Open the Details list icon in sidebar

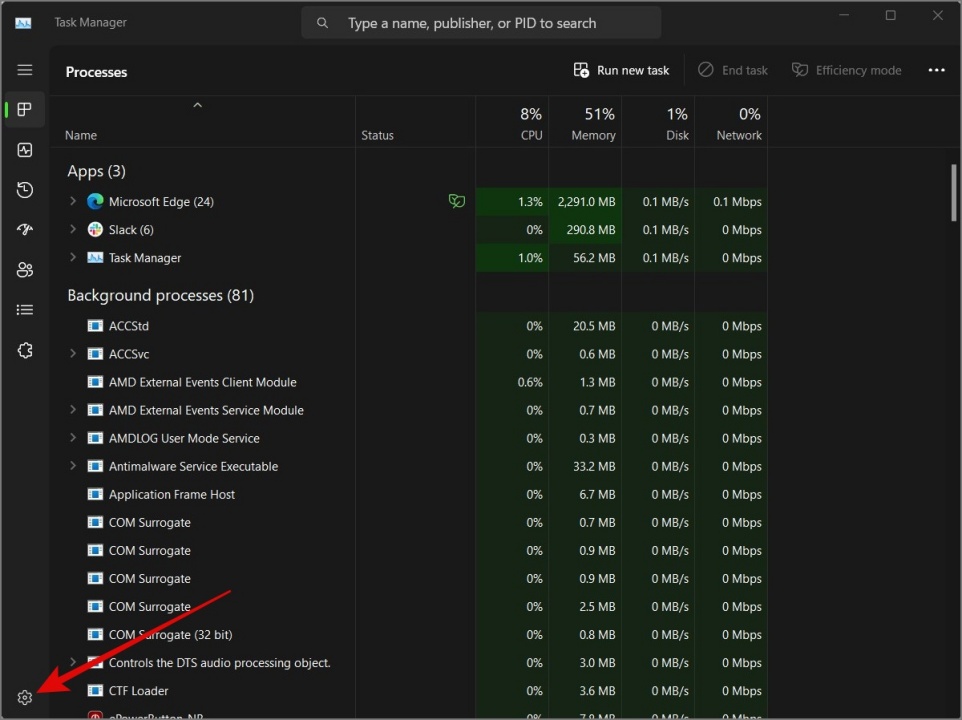[x=25, y=310]
